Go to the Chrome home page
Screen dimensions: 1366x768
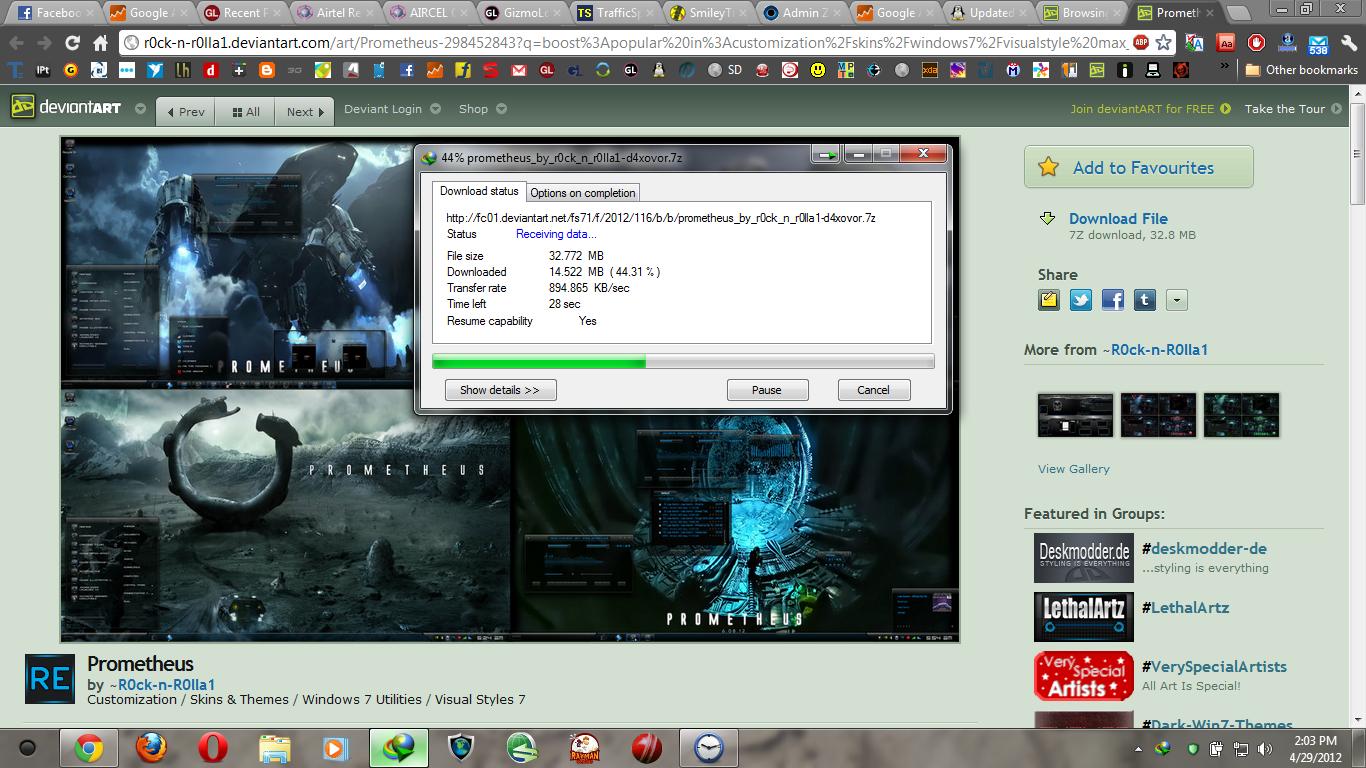100,43
